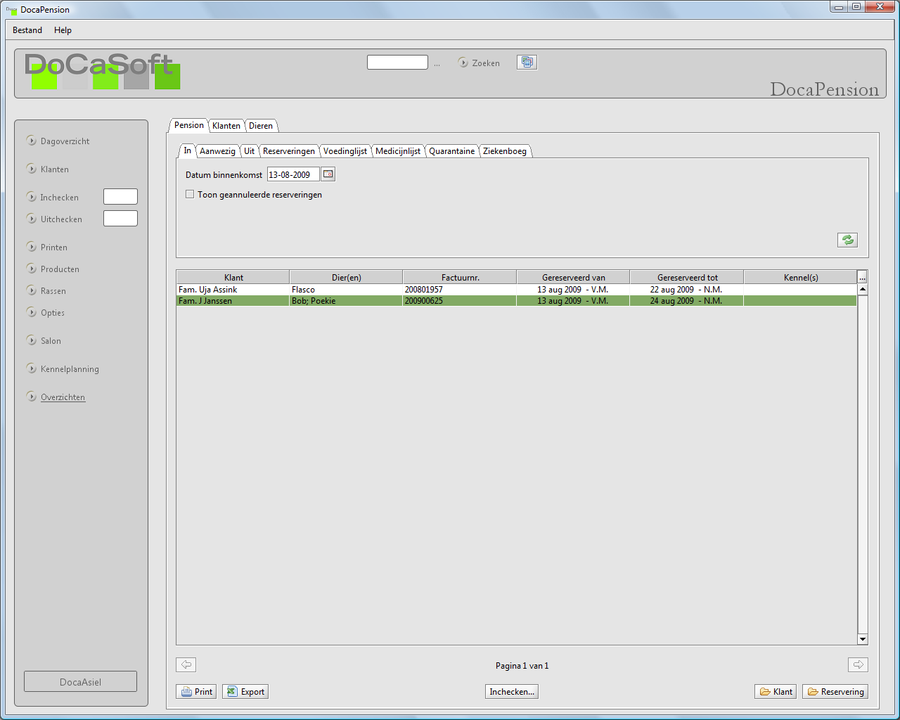This screenshot has width=900, height=720.
Task: Open Overzichten in the sidebar
Action: click(x=63, y=397)
